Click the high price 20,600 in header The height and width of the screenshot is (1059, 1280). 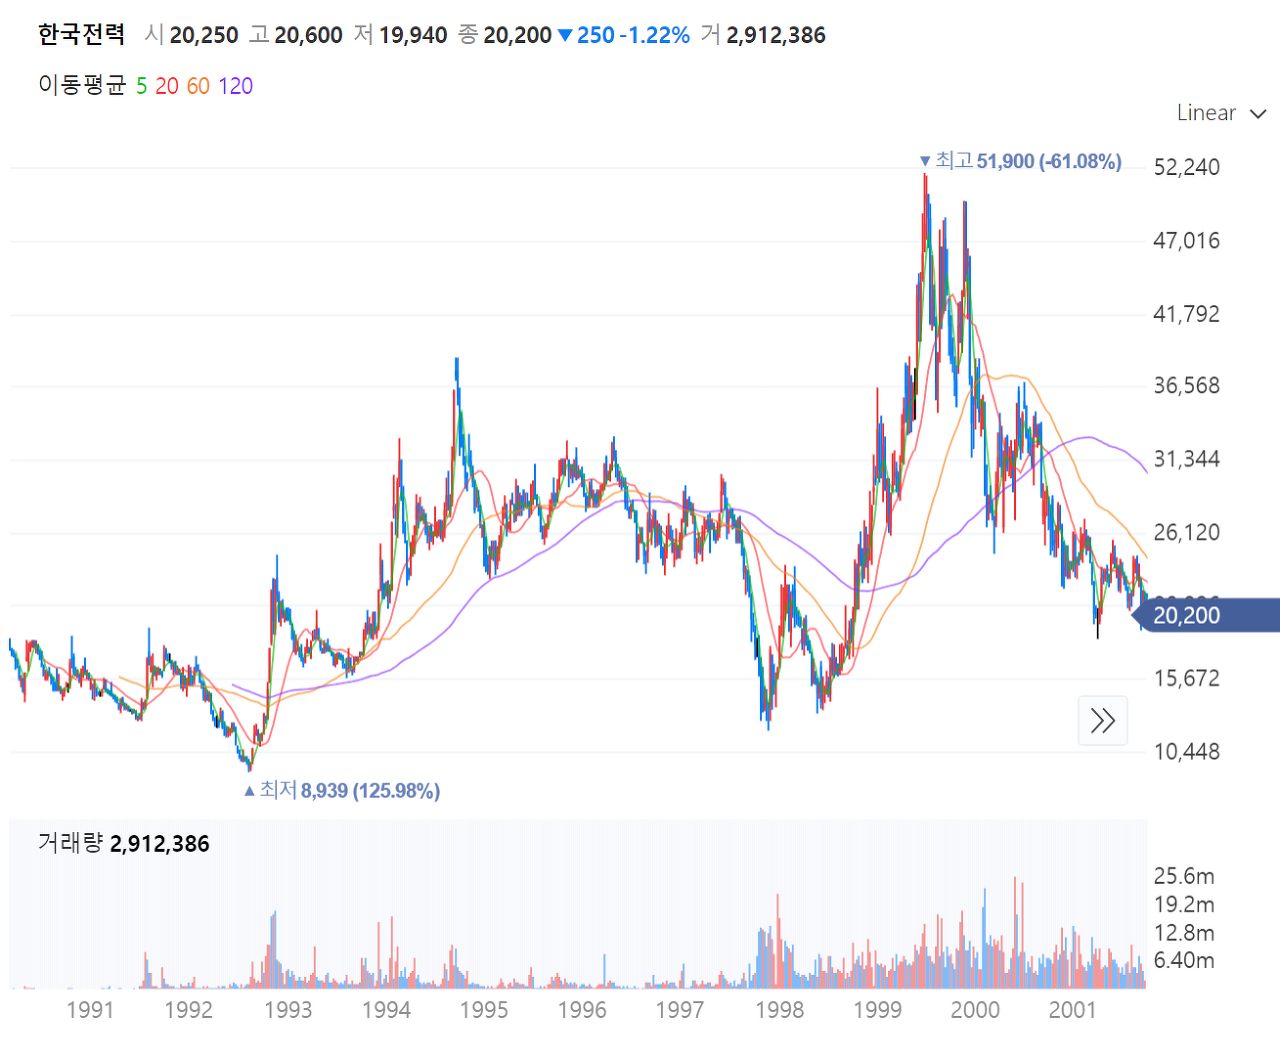pyautogui.click(x=309, y=35)
